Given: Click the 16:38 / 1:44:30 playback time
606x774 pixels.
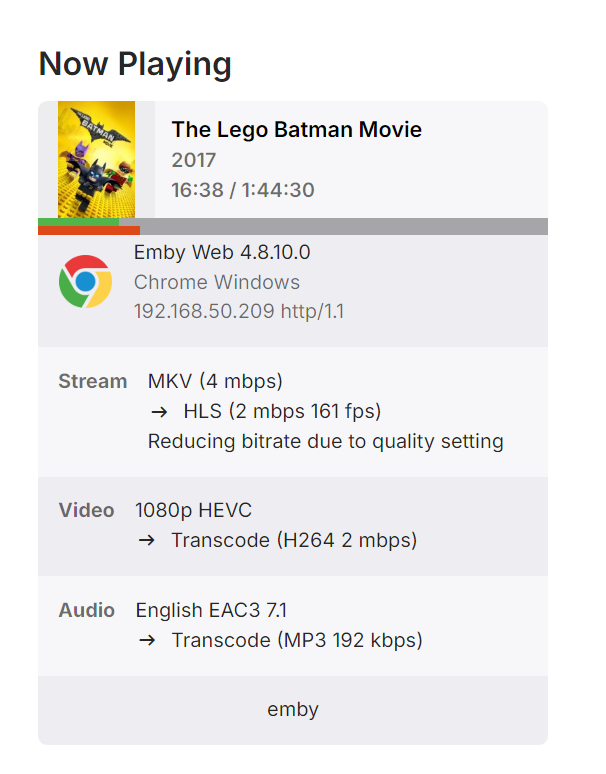Looking at the screenshot, I should pyautogui.click(x=243, y=190).
